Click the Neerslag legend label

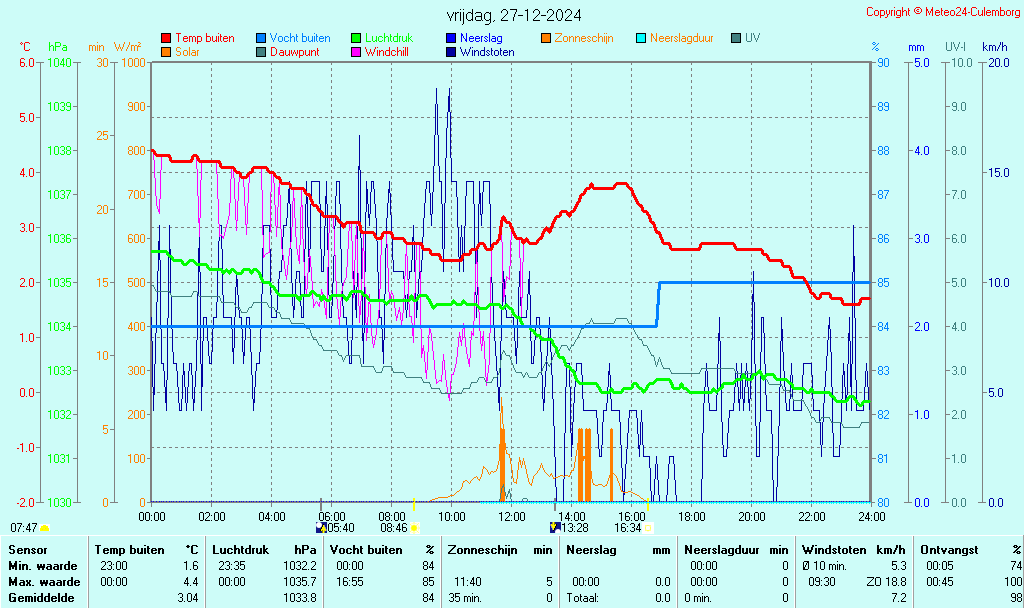[481, 38]
